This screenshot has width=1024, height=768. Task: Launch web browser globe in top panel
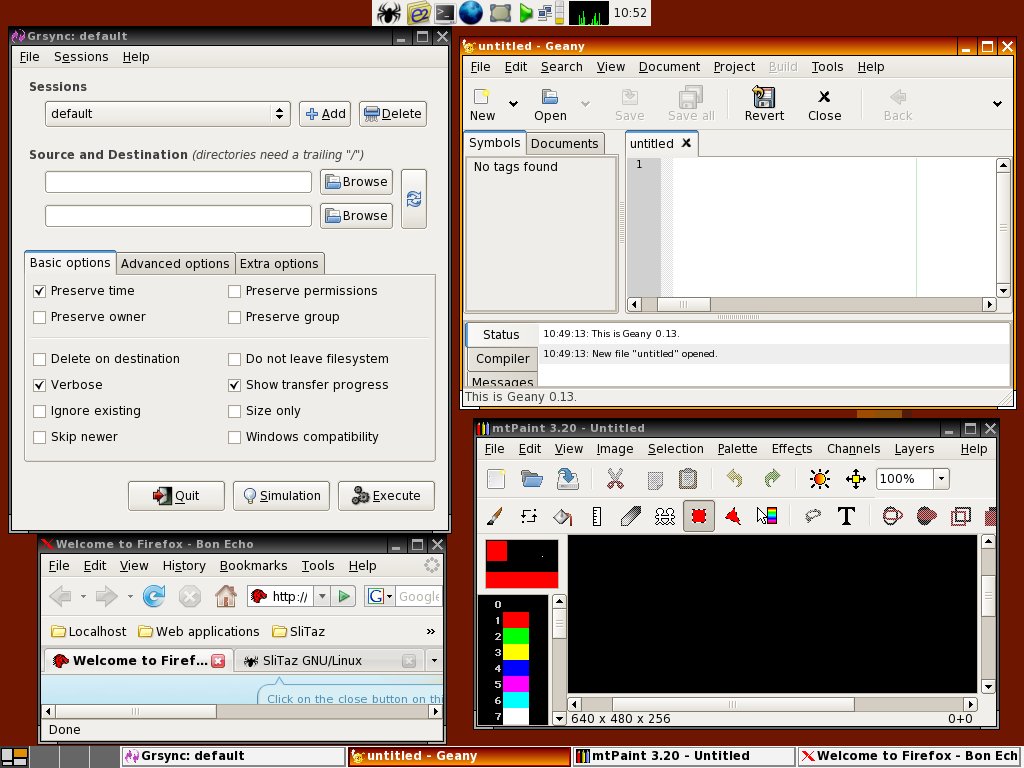pyautogui.click(x=471, y=12)
